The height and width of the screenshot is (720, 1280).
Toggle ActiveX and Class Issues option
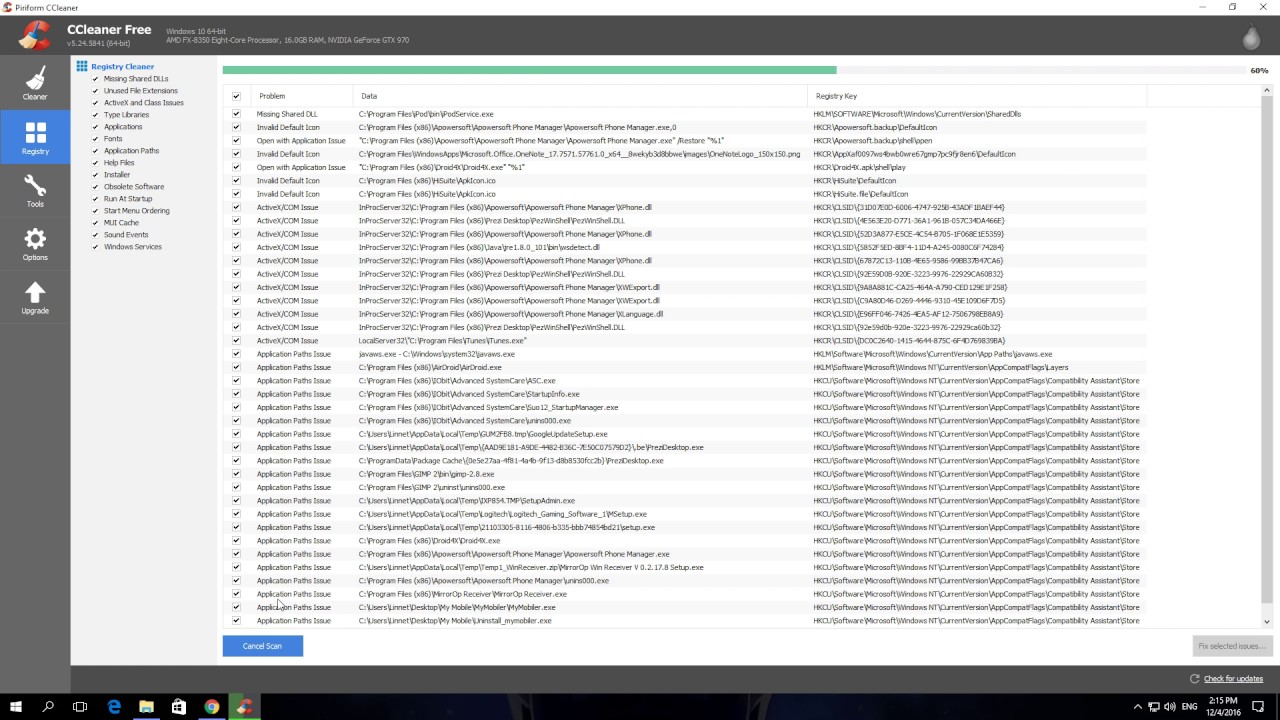[96, 103]
